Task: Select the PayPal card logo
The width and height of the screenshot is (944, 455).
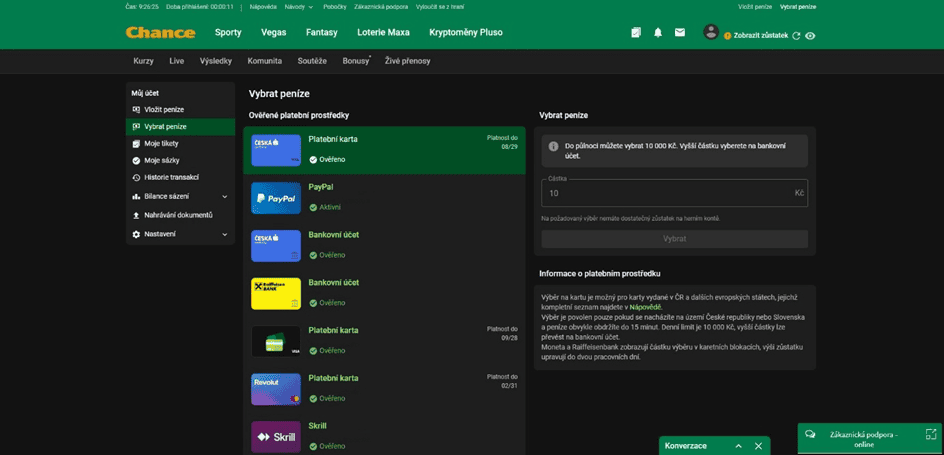Action: [x=276, y=198]
